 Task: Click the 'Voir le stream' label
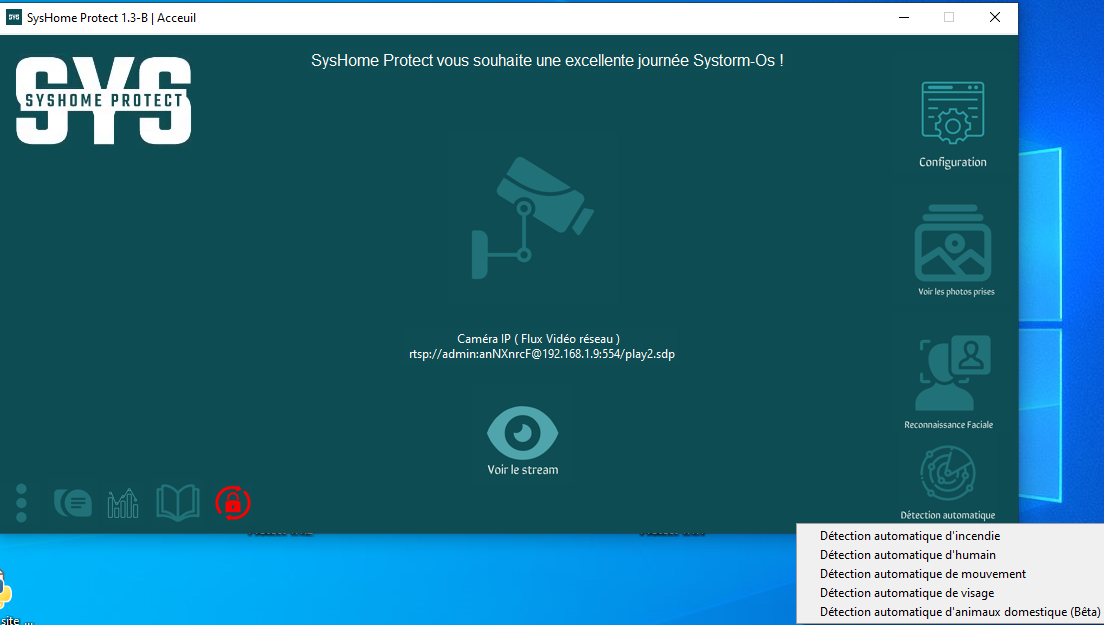click(x=522, y=469)
